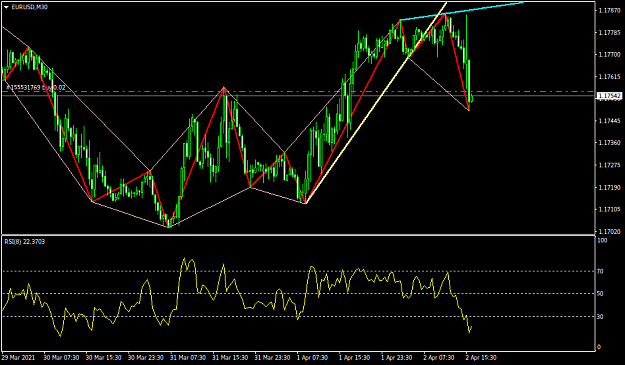
Task: Open the triangle menu beside EURUSD,M30
Action: coord(6,7)
